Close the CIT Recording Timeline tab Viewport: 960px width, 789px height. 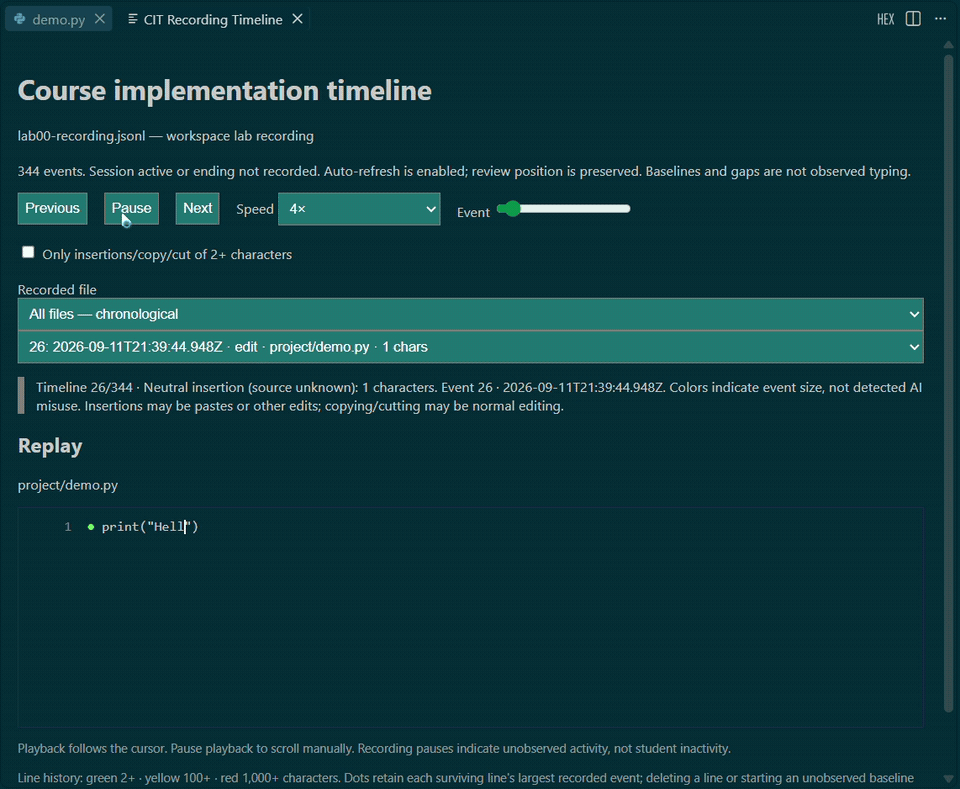(x=298, y=19)
